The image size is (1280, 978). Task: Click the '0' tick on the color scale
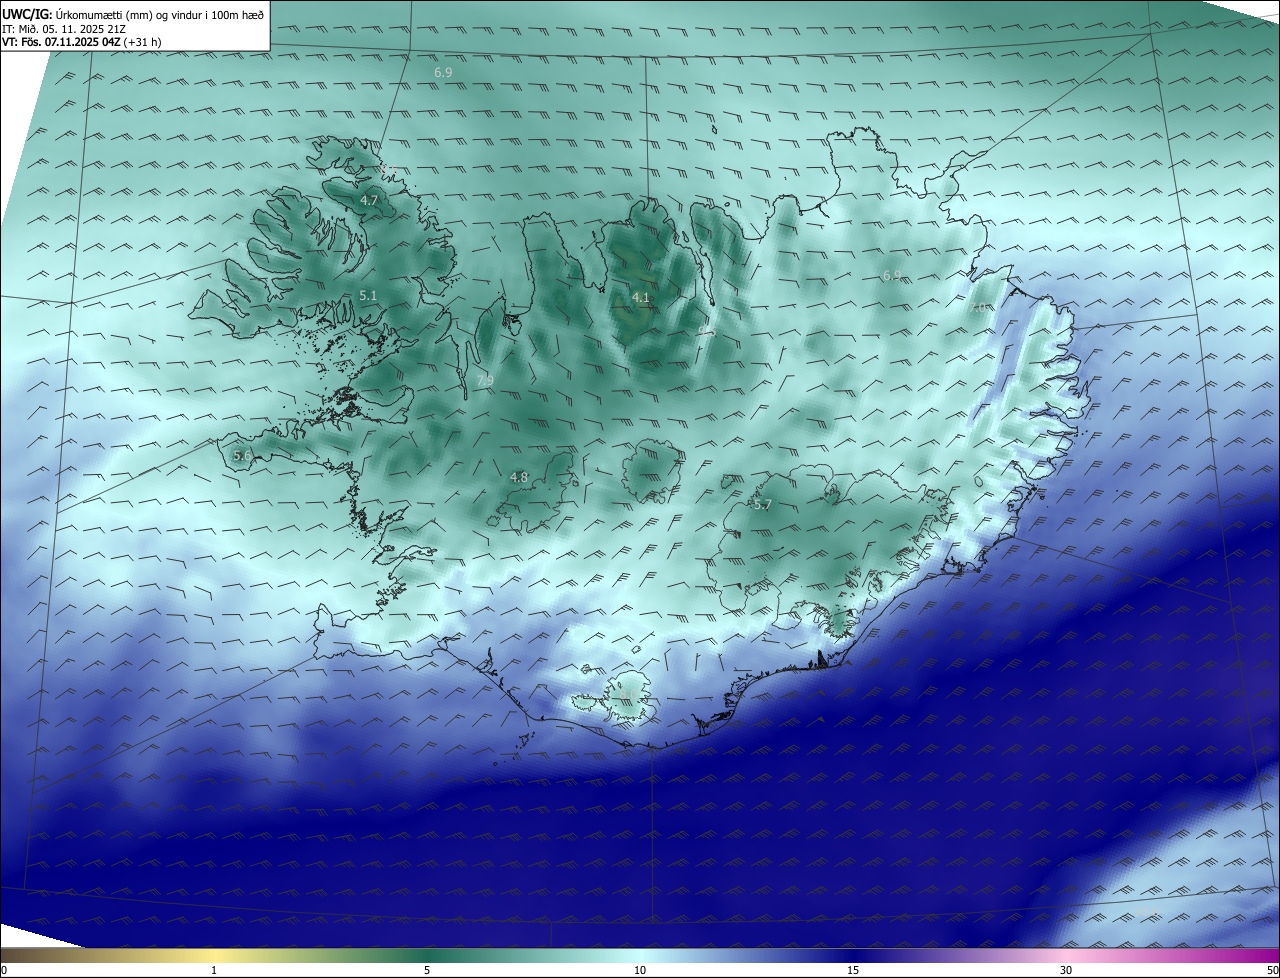click(4, 970)
